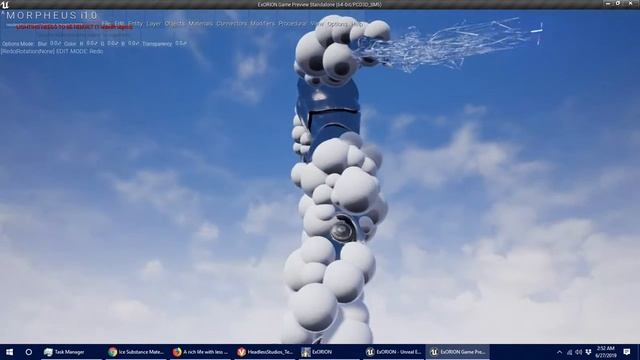The height and width of the screenshot is (360, 640).
Task: Click the Color B value field
Action: tap(133, 43)
